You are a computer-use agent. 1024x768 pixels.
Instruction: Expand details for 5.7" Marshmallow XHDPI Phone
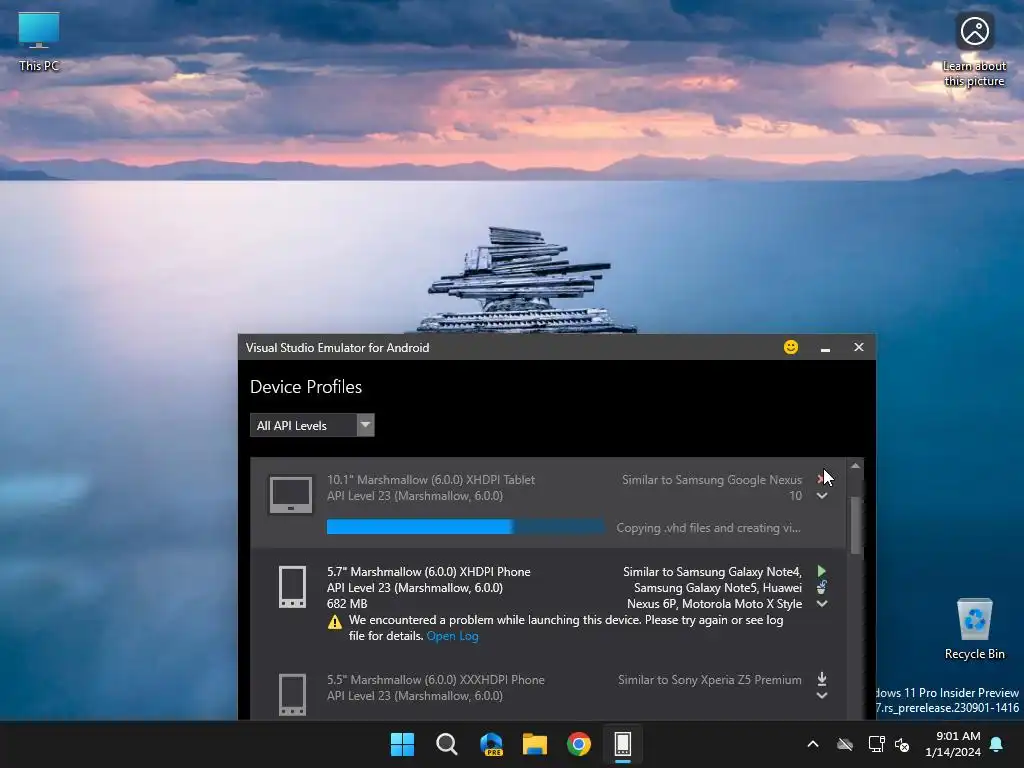pyautogui.click(x=822, y=604)
